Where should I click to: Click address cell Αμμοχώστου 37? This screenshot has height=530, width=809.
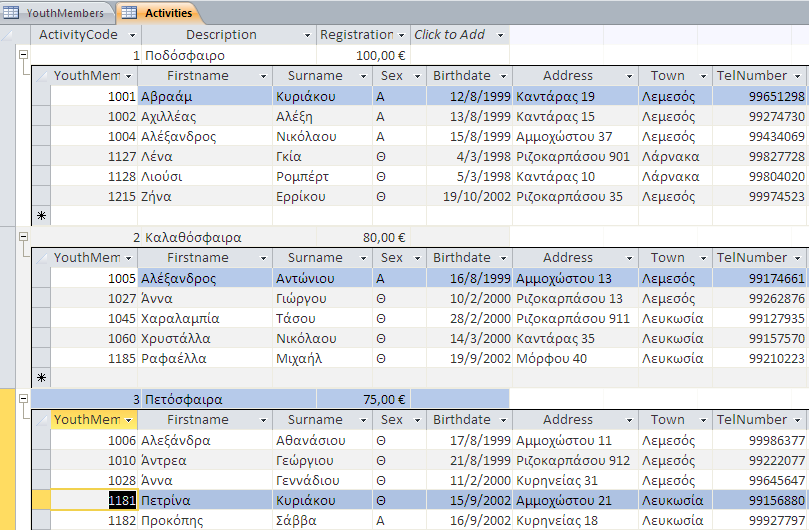pos(575,136)
